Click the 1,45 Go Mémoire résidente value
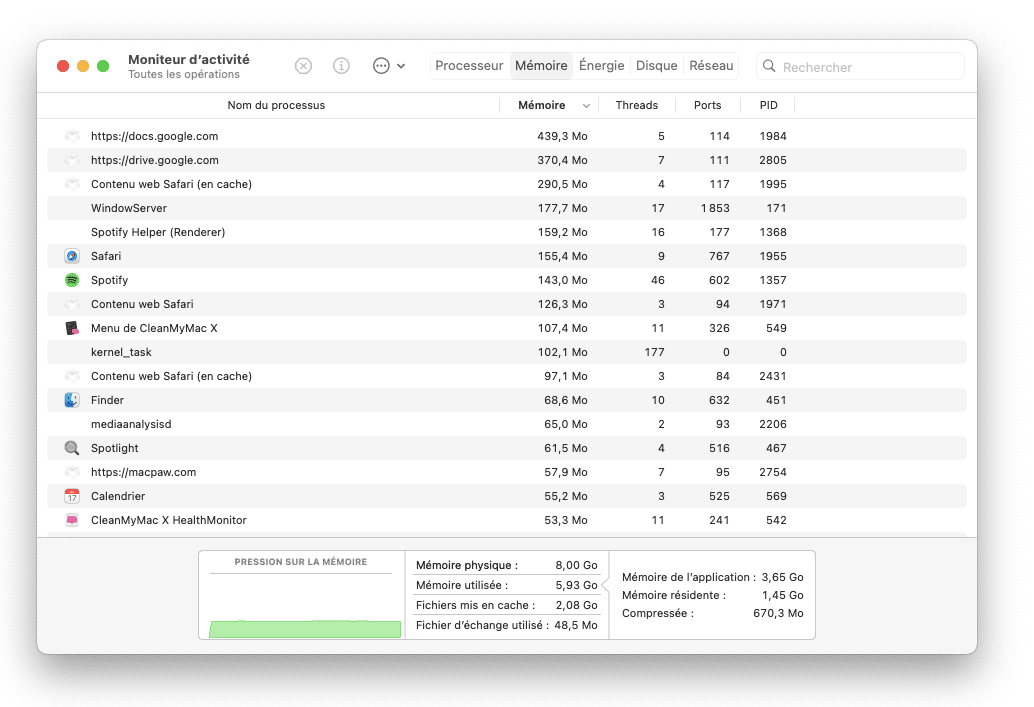This screenshot has height=707, width=1034. click(783, 595)
